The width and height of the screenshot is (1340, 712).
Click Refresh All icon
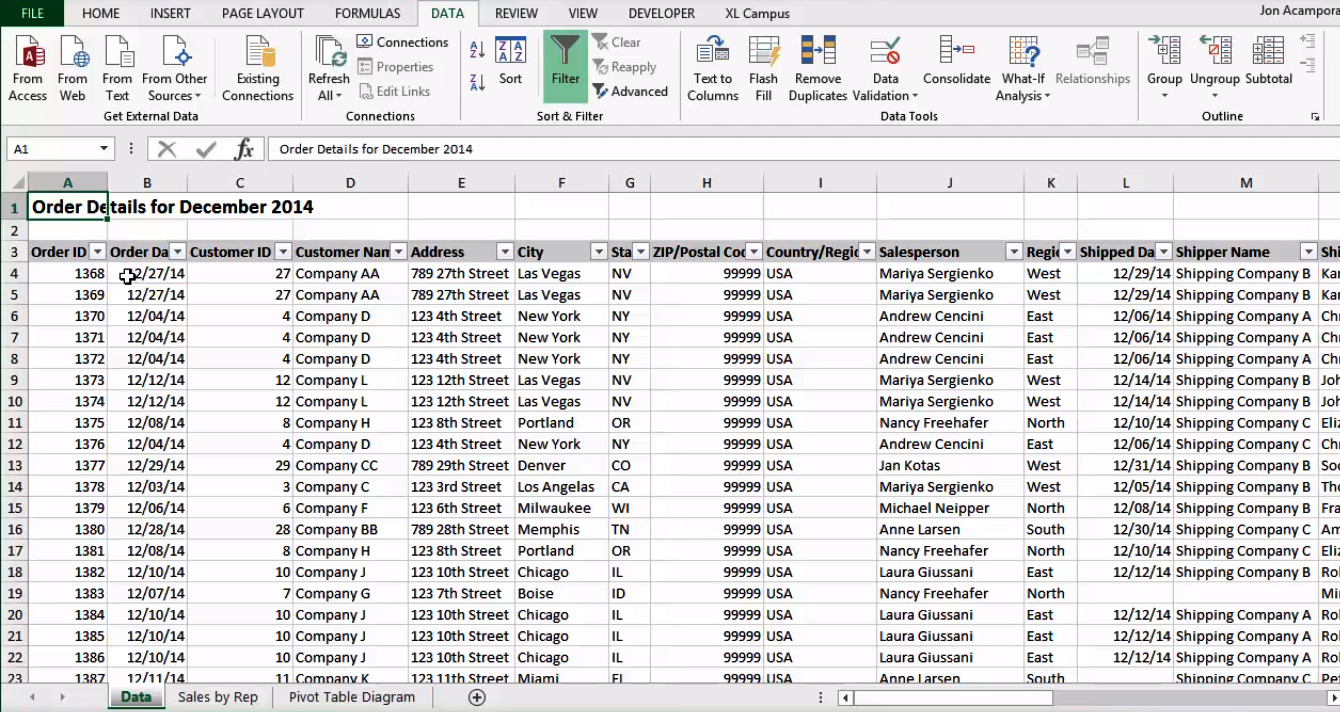pos(329,68)
